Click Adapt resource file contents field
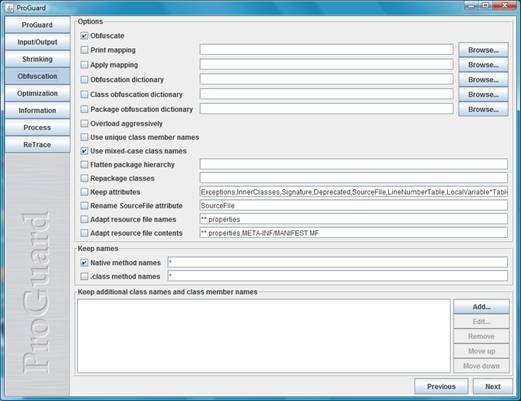This screenshot has height=401, width=521. (x=354, y=233)
